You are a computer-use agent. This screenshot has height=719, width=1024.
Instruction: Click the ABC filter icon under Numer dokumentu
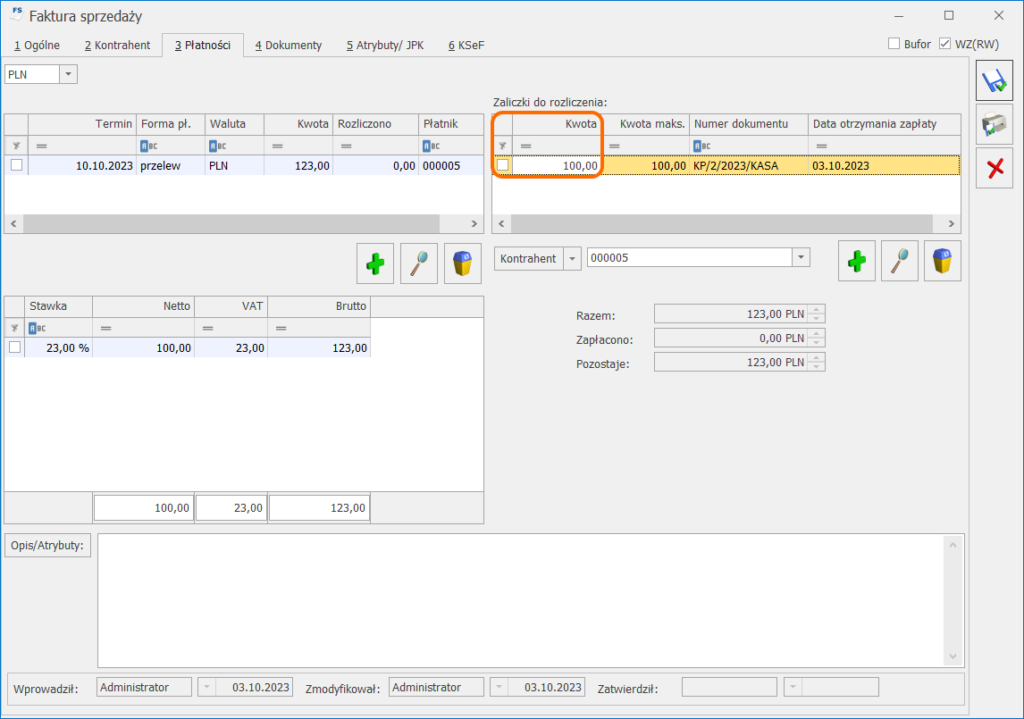(x=702, y=146)
